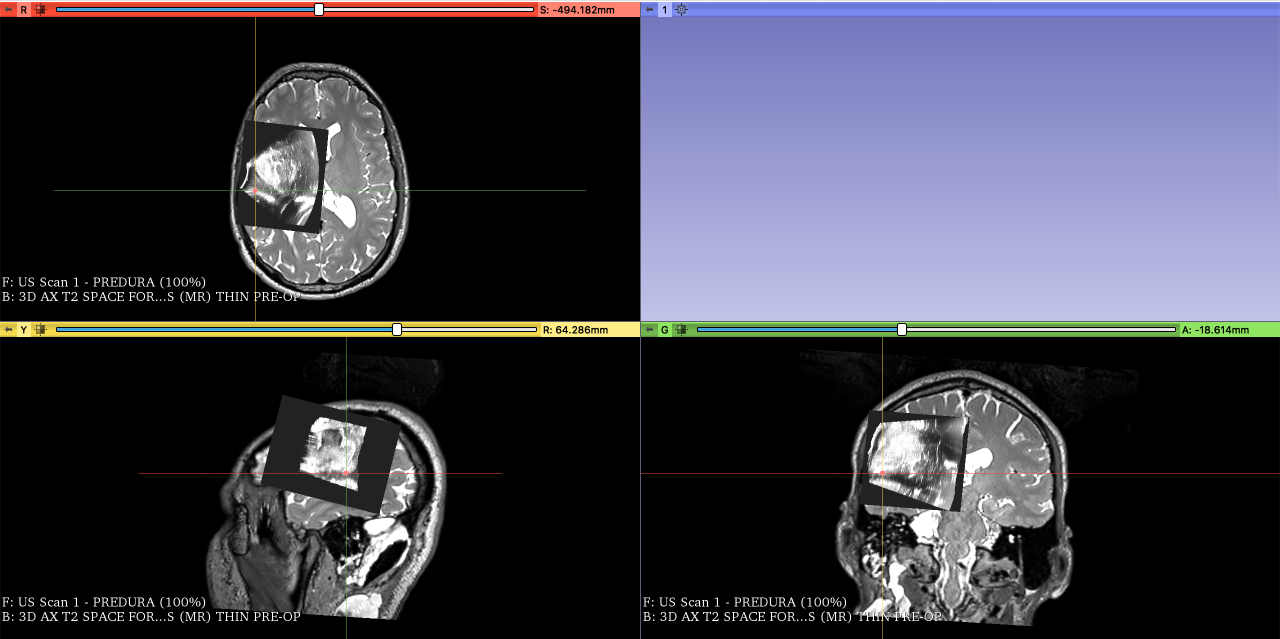Pin open the red axial view controller
This screenshot has width=1280, height=639.
pyautogui.click(x=6, y=9)
